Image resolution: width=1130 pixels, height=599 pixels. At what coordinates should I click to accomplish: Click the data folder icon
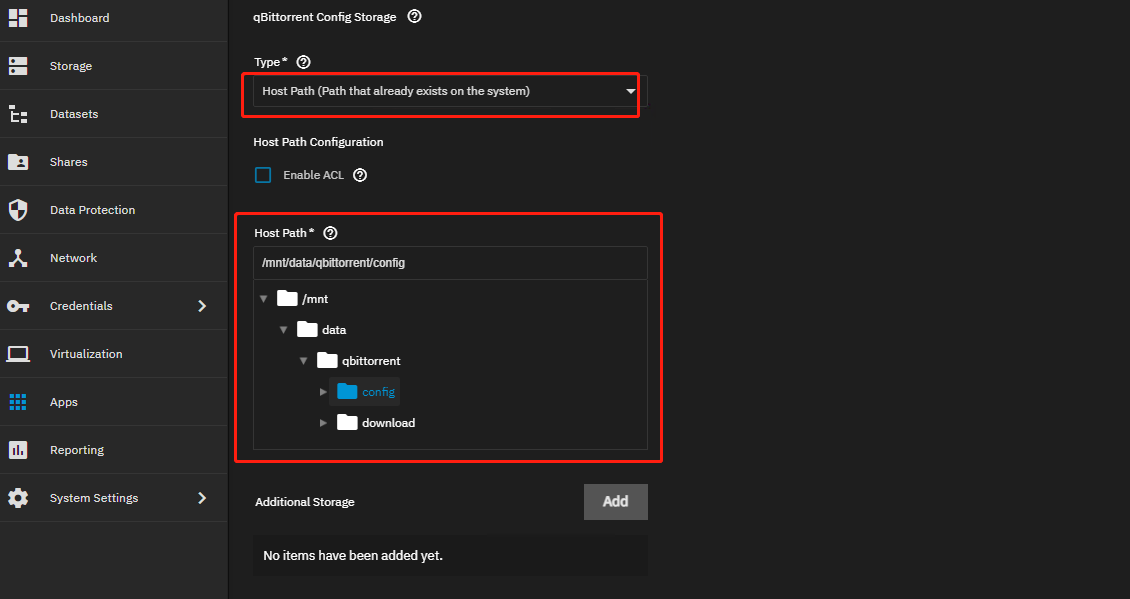click(307, 329)
